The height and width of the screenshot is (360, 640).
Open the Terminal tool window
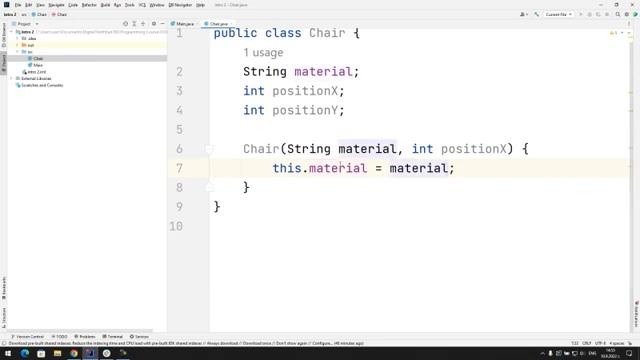113,337
